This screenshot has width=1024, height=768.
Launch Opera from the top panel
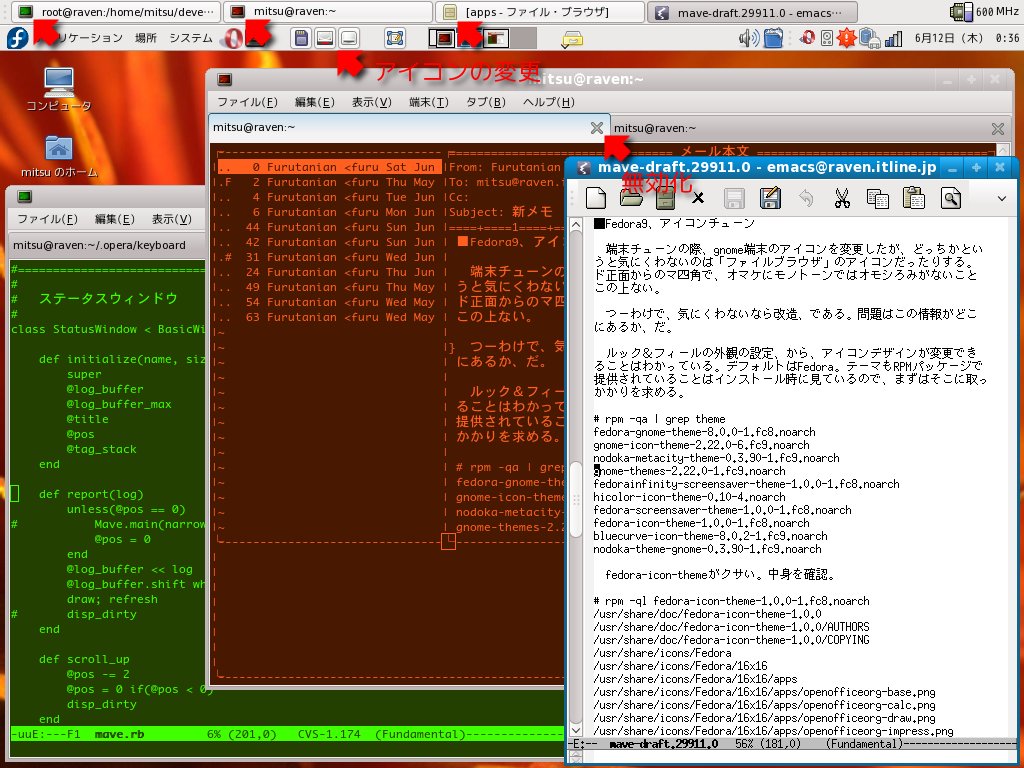point(231,38)
